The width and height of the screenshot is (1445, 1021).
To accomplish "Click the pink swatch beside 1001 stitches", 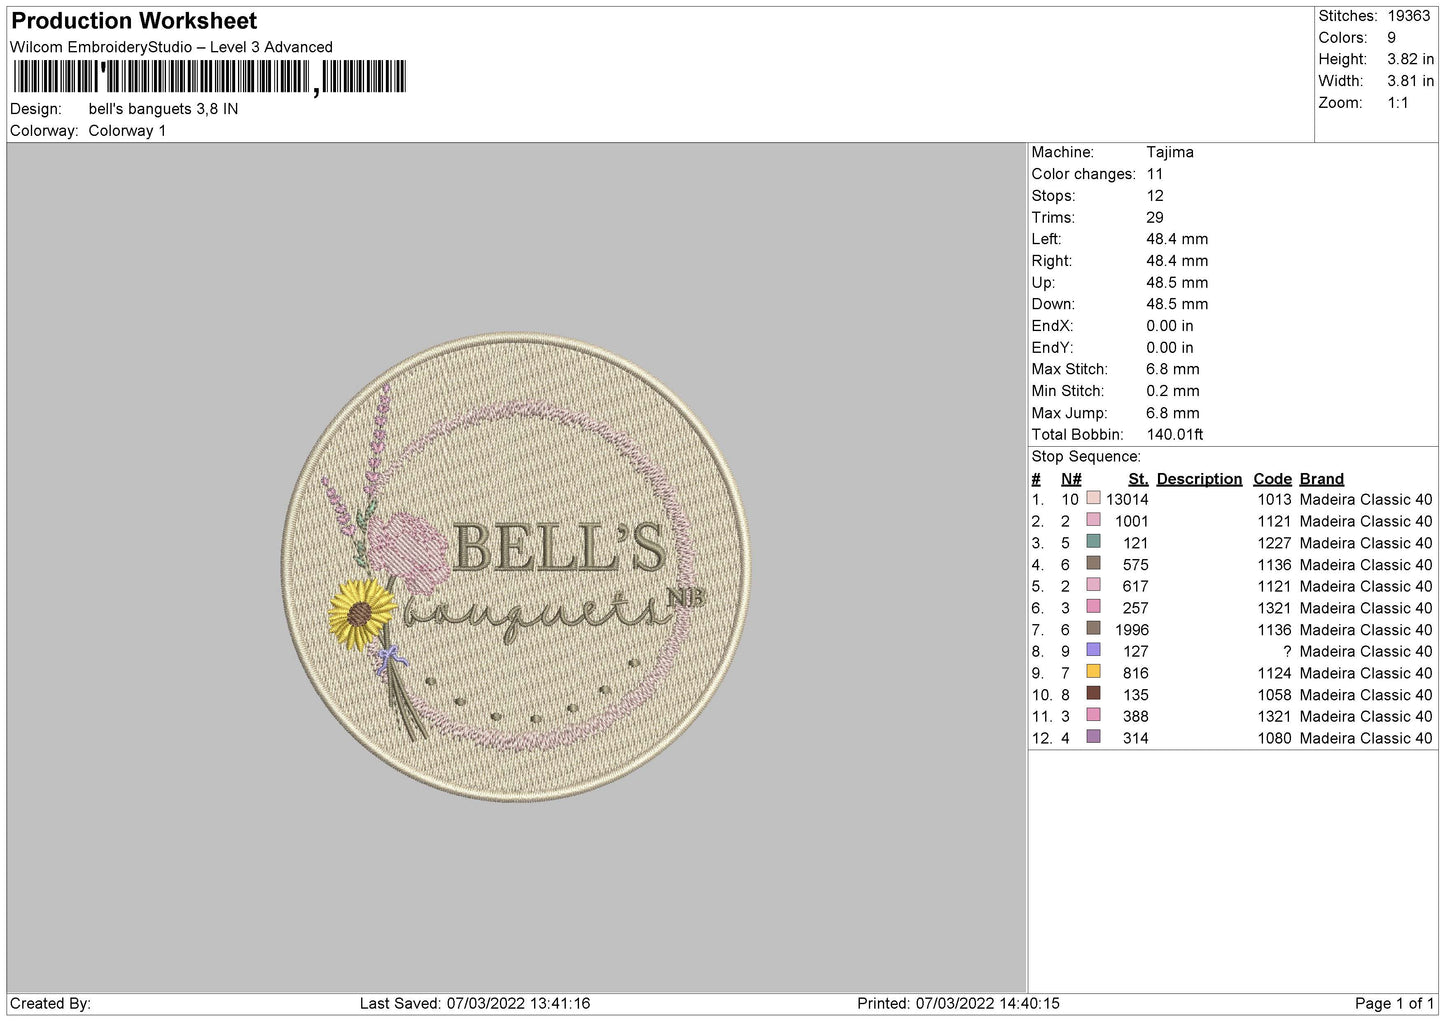I will (1093, 520).
